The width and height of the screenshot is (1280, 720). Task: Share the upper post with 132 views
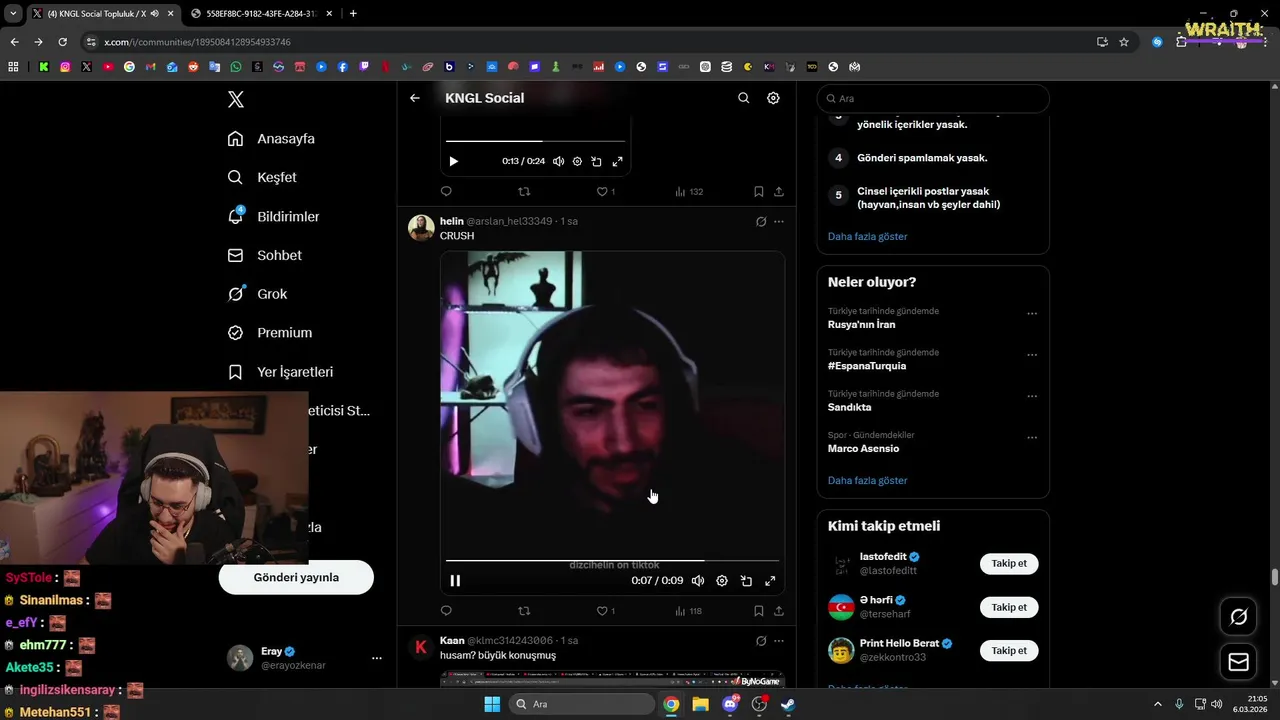tap(779, 191)
